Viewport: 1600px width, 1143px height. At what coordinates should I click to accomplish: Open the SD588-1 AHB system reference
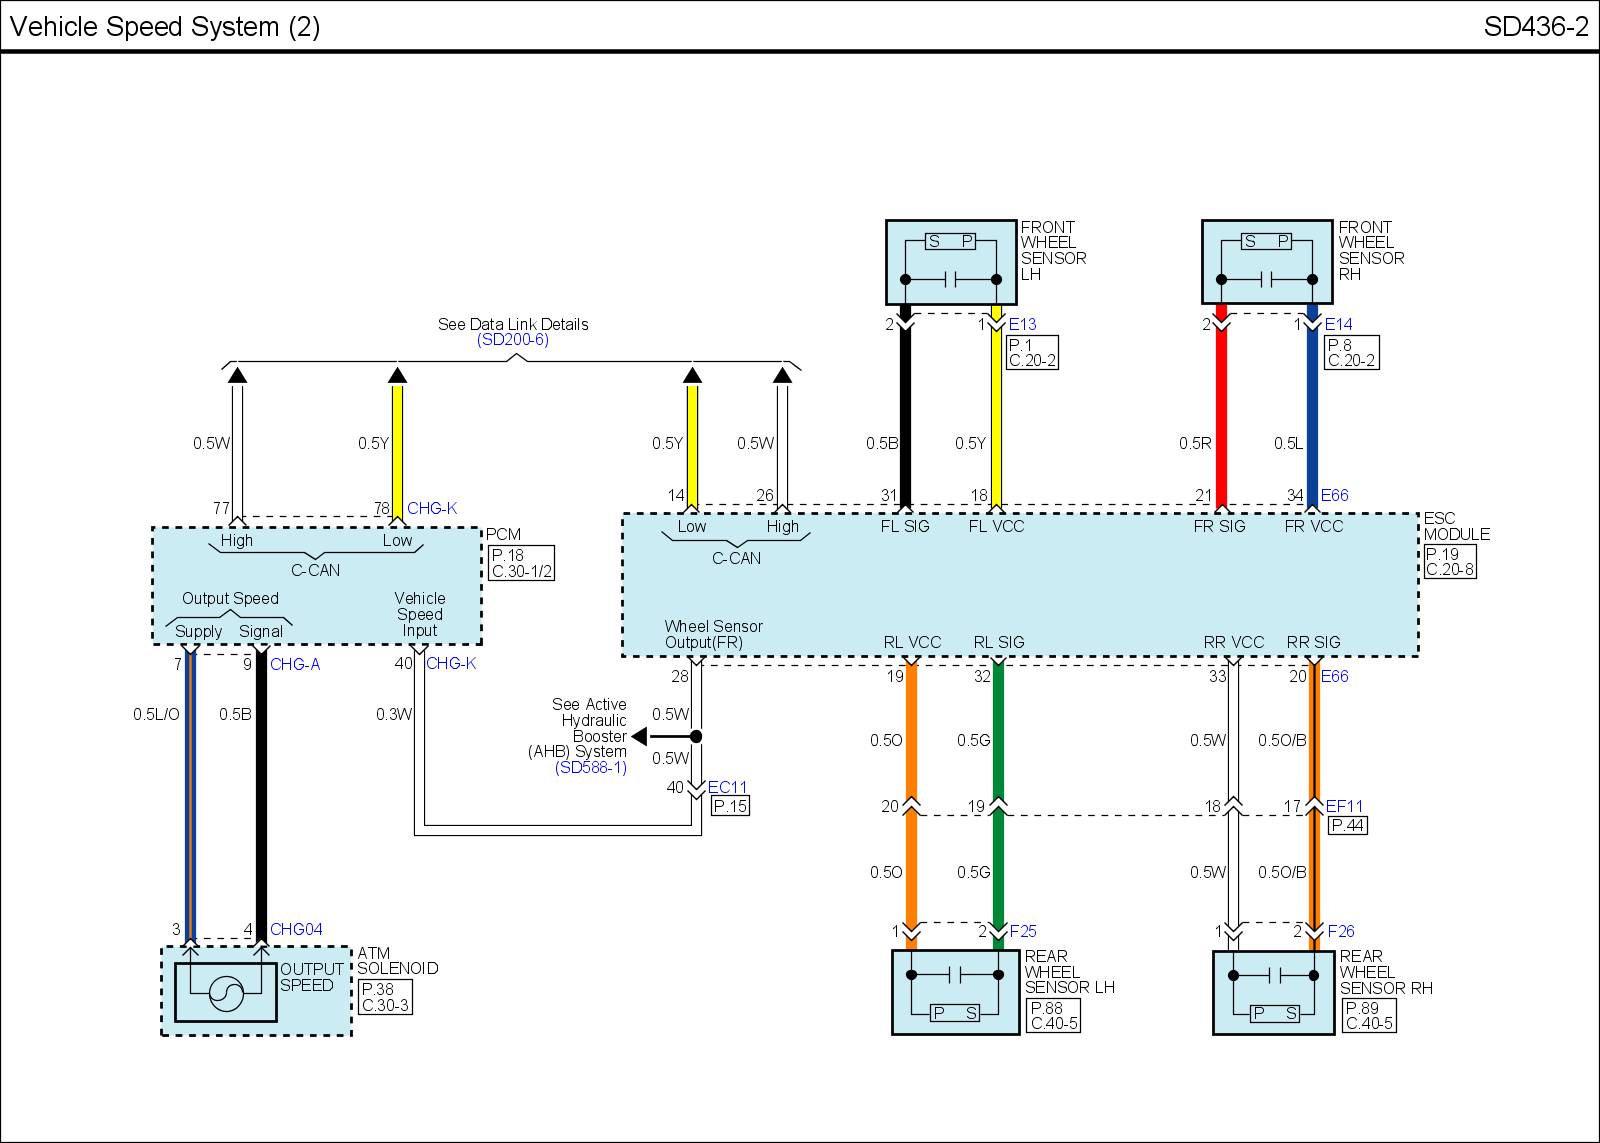[590, 768]
